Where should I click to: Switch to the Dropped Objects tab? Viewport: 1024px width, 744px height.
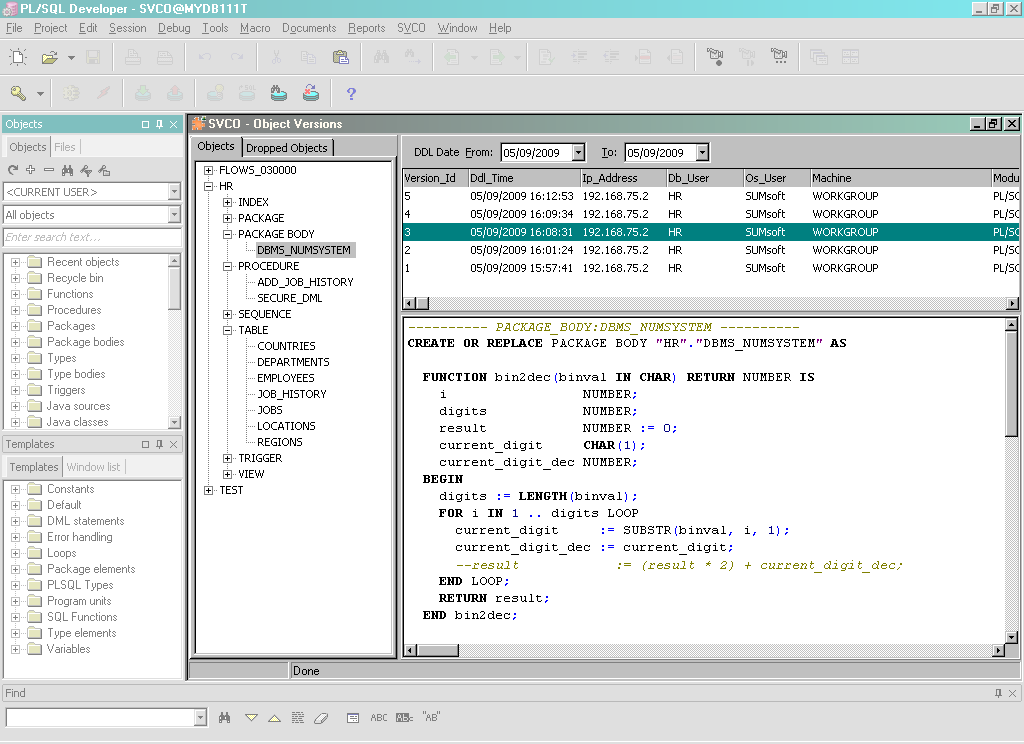[x=286, y=147]
